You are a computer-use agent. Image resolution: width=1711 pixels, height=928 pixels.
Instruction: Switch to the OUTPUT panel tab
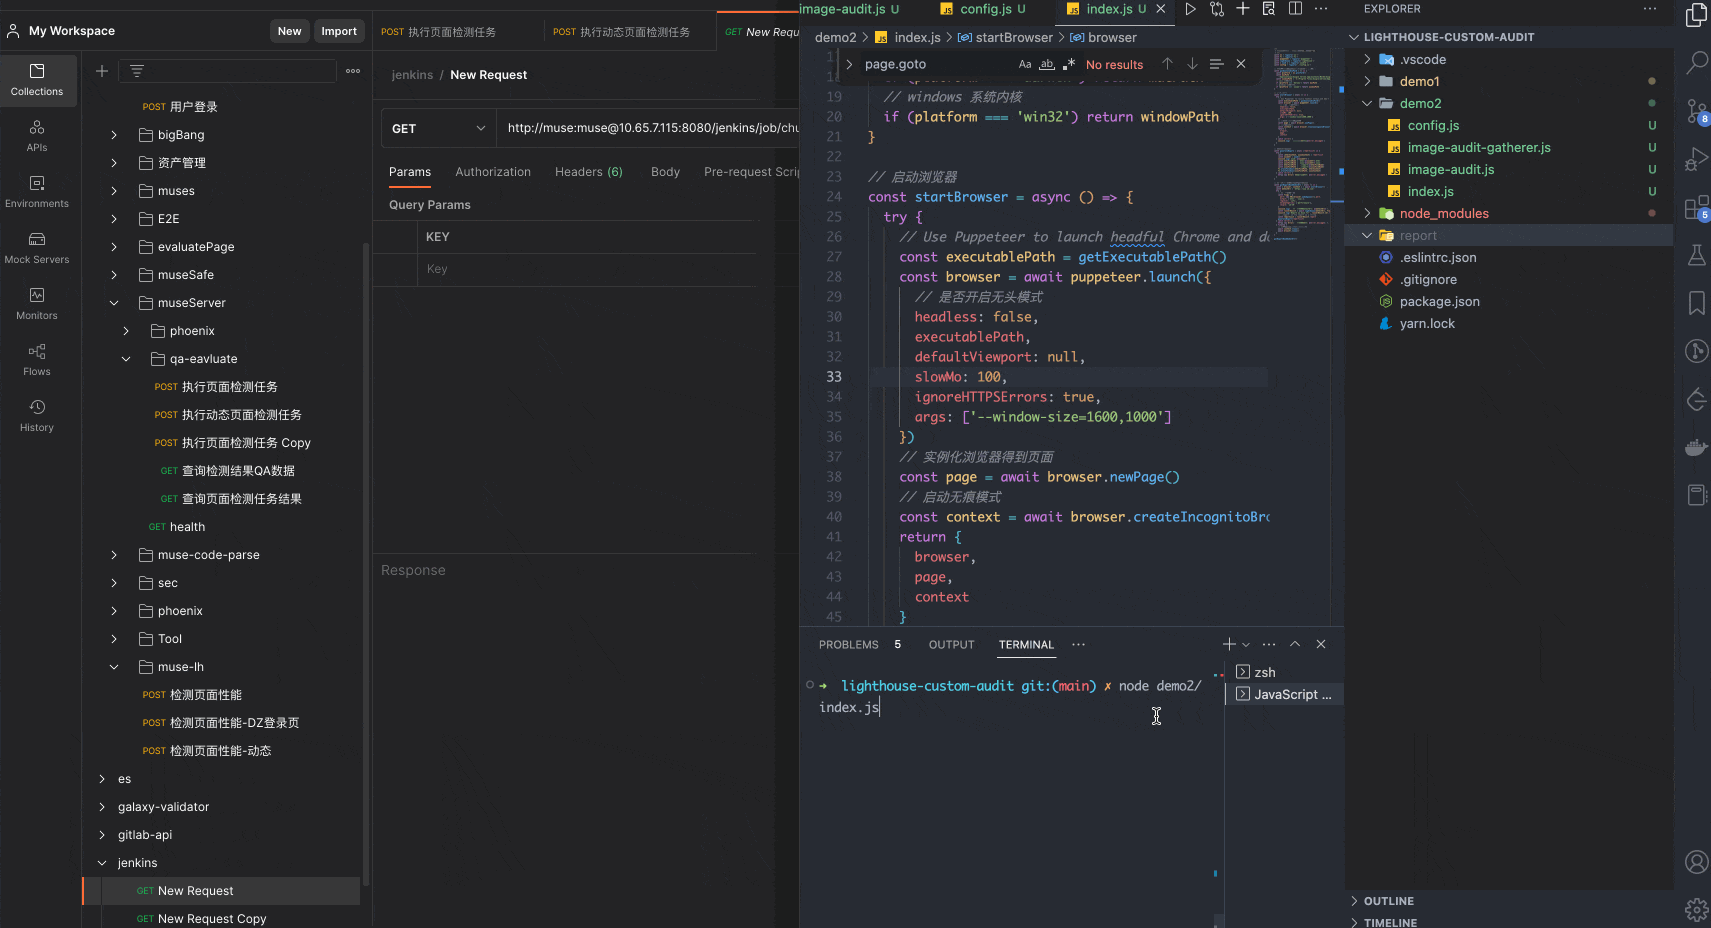pyautogui.click(x=952, y=645)
